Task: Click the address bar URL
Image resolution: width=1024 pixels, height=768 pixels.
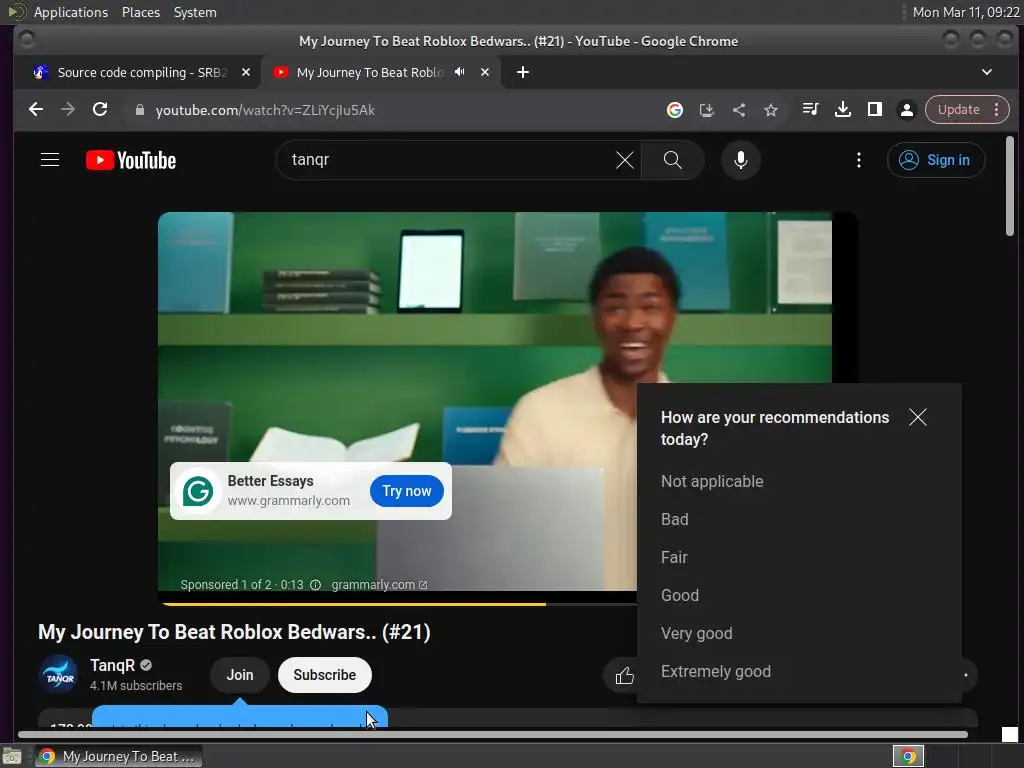Action: click(264, 110)
